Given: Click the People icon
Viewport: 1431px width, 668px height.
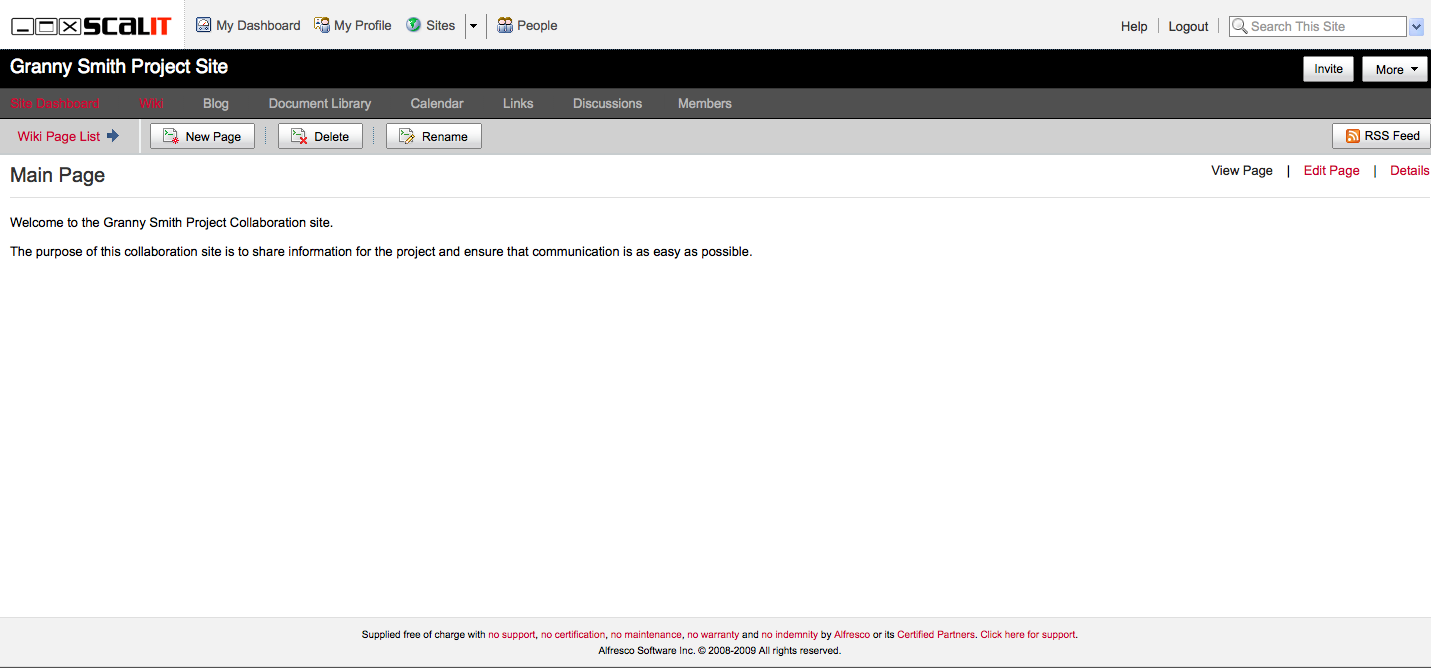Looking at the screenshot, I should point(505,25).
